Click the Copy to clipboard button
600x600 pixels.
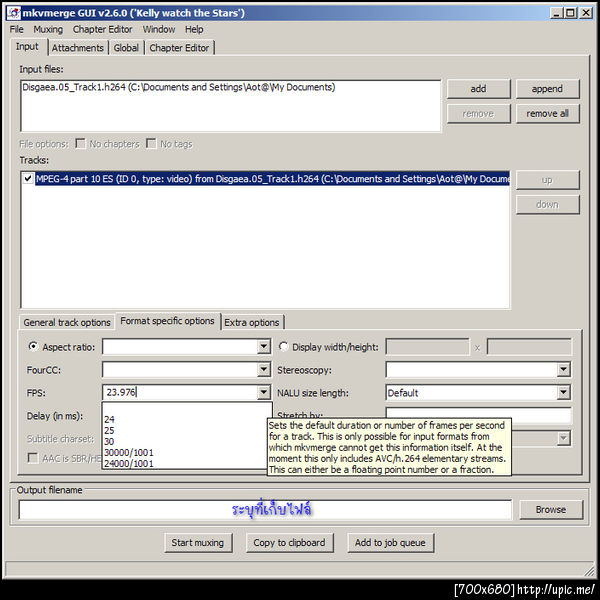289,543
